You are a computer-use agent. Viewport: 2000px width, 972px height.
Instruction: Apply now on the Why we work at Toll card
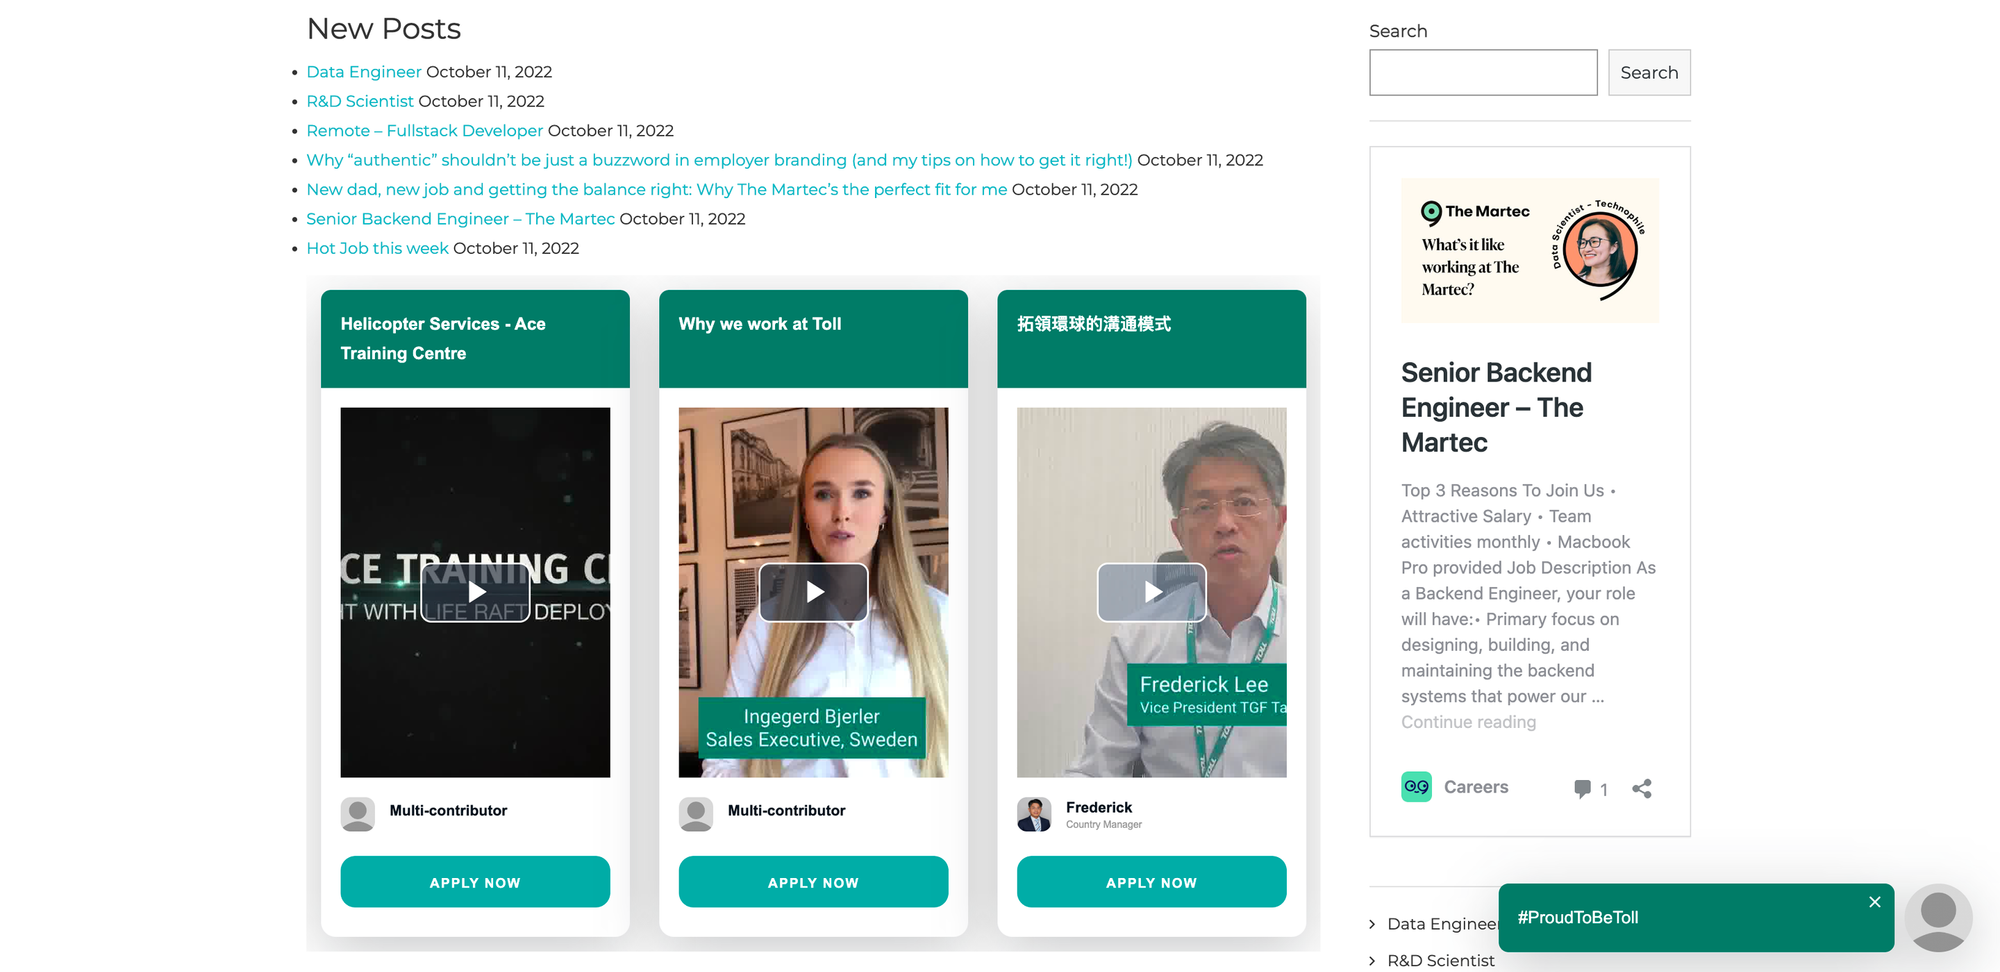813,882
